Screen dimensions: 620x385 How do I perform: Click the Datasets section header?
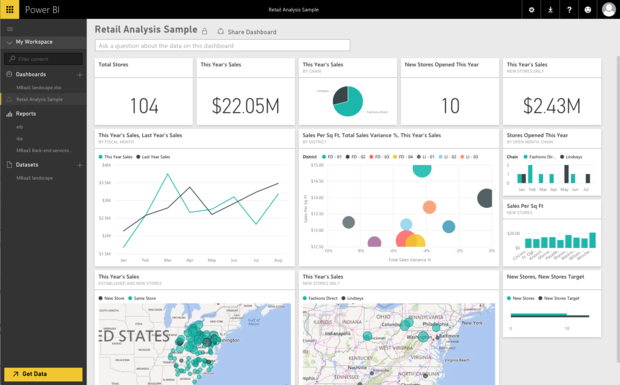coord(27,165)
